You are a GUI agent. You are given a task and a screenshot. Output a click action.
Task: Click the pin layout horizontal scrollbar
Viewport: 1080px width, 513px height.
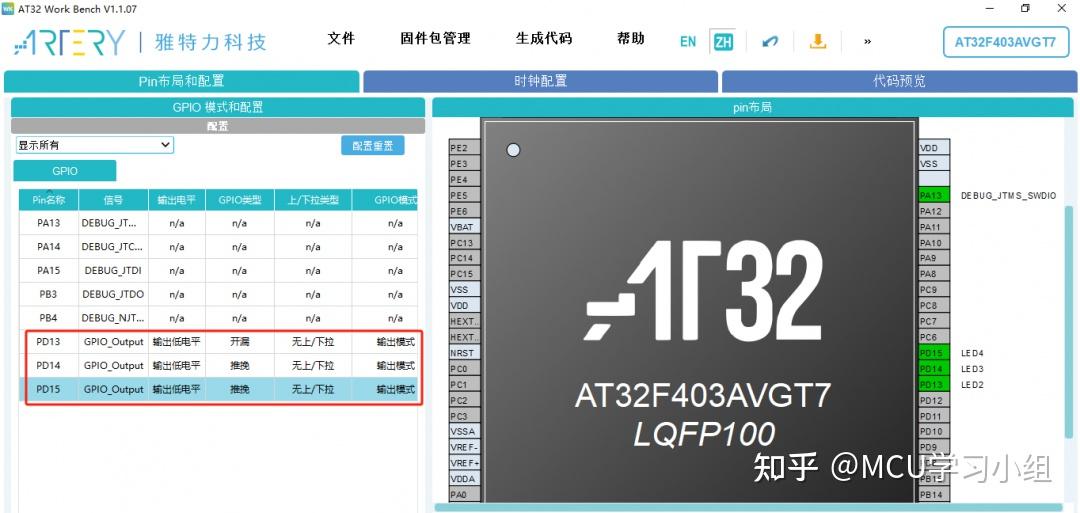(747, 507)
